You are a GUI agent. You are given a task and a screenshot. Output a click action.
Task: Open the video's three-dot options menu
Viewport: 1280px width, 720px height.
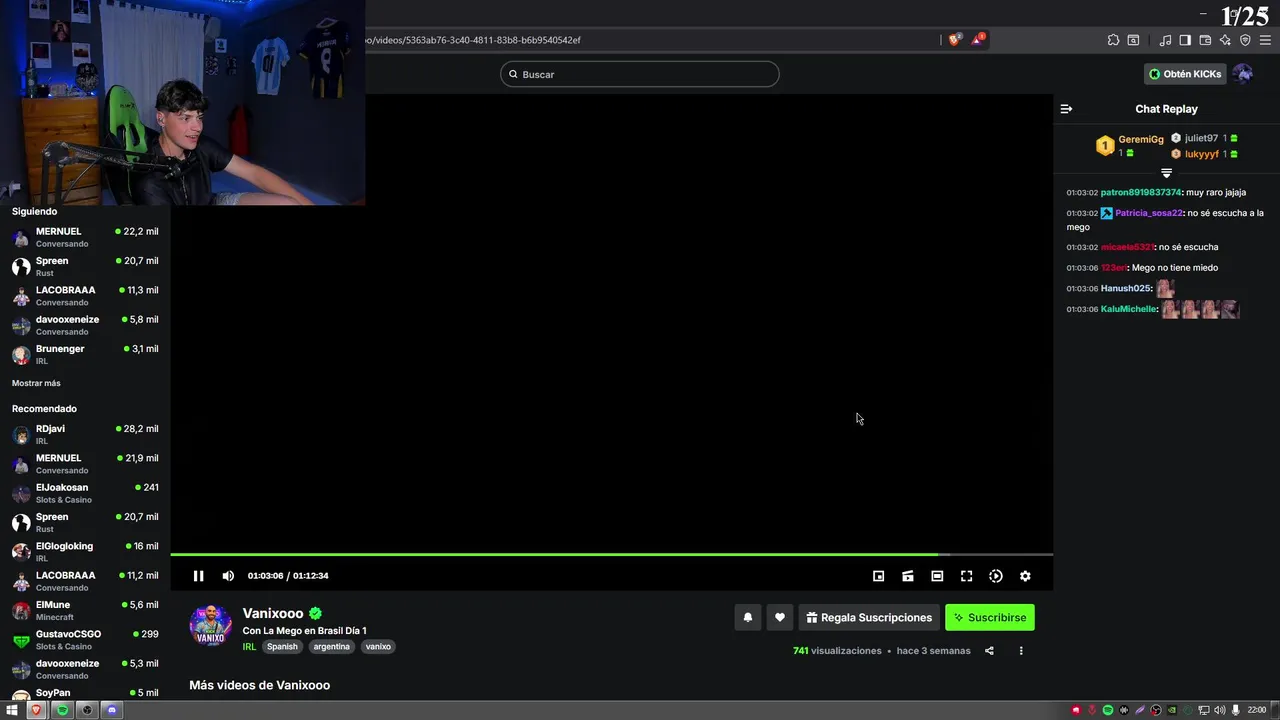click(1021, 651)
